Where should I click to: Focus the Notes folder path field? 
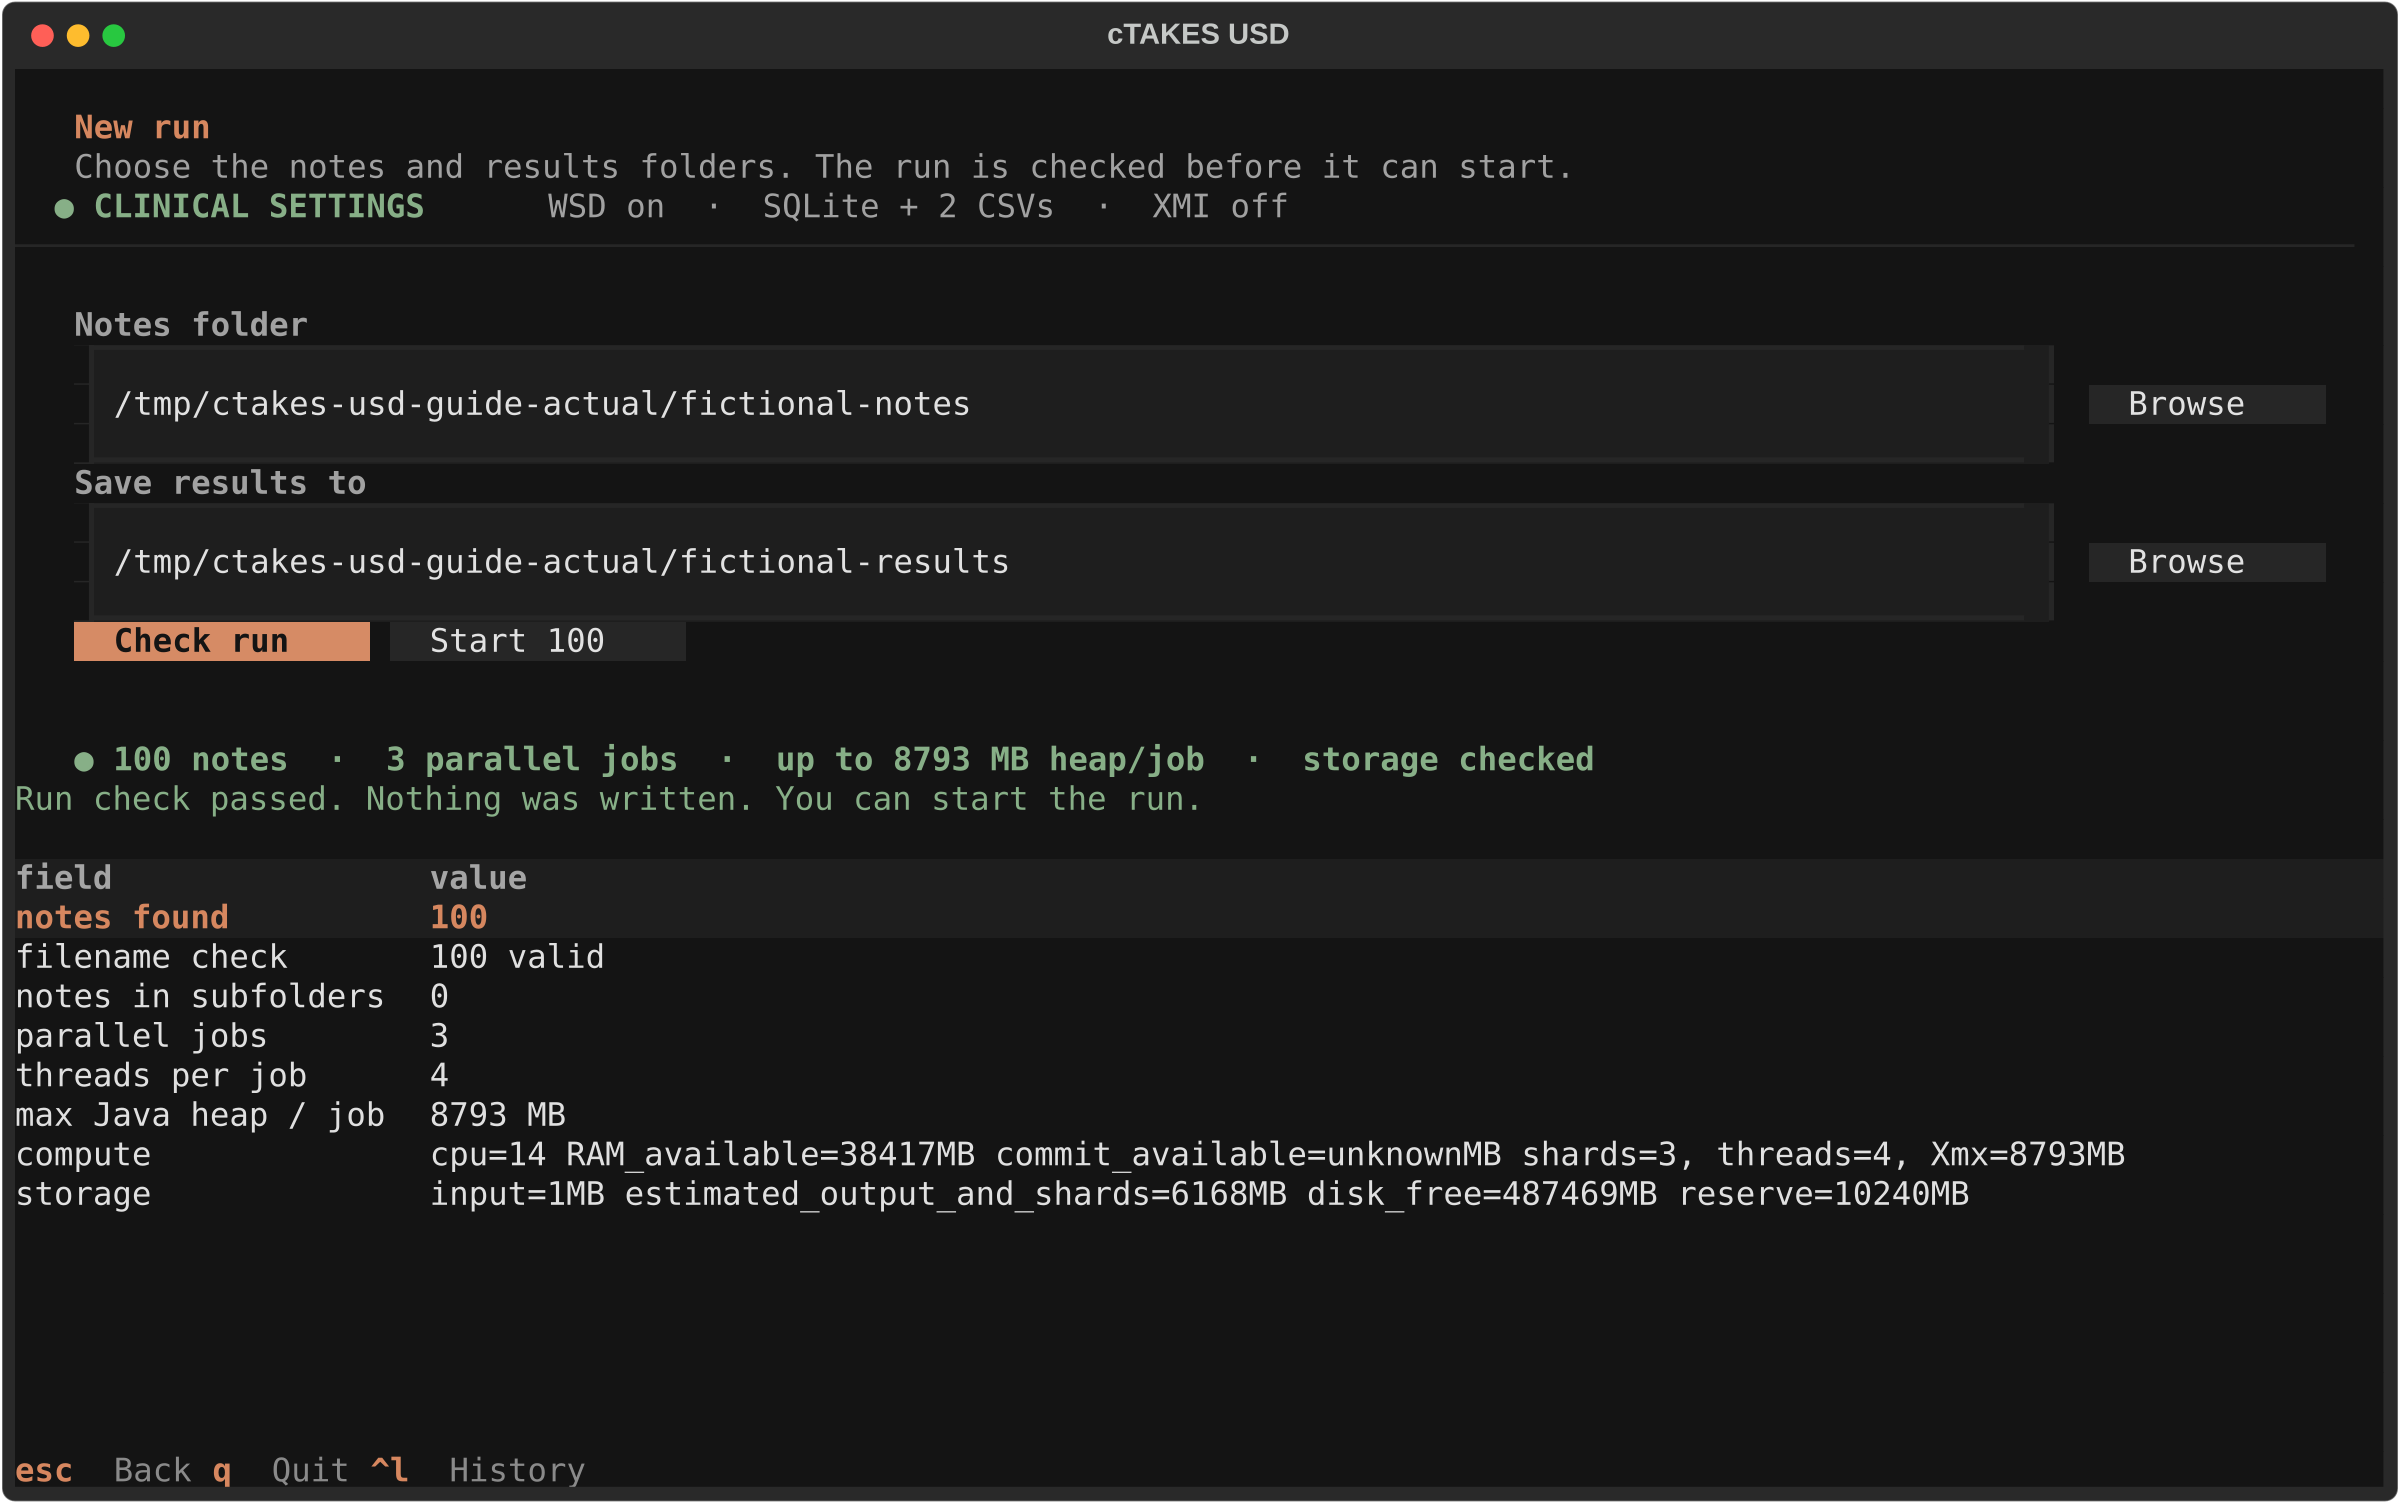(1071, 404)
